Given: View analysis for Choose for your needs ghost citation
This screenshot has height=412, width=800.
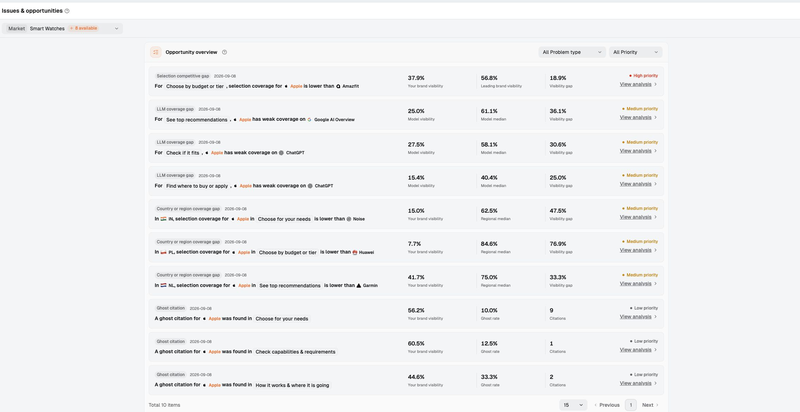Looking at the screenshot, I should coord(638,317).
